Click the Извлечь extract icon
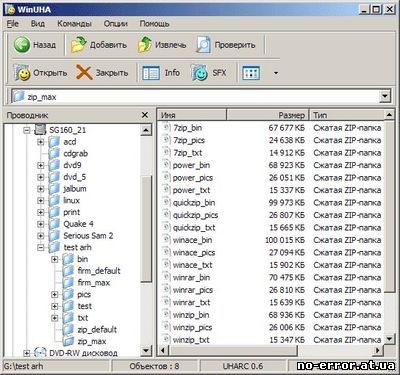Viewport: 400px width, 375px height. coord(145,45)
